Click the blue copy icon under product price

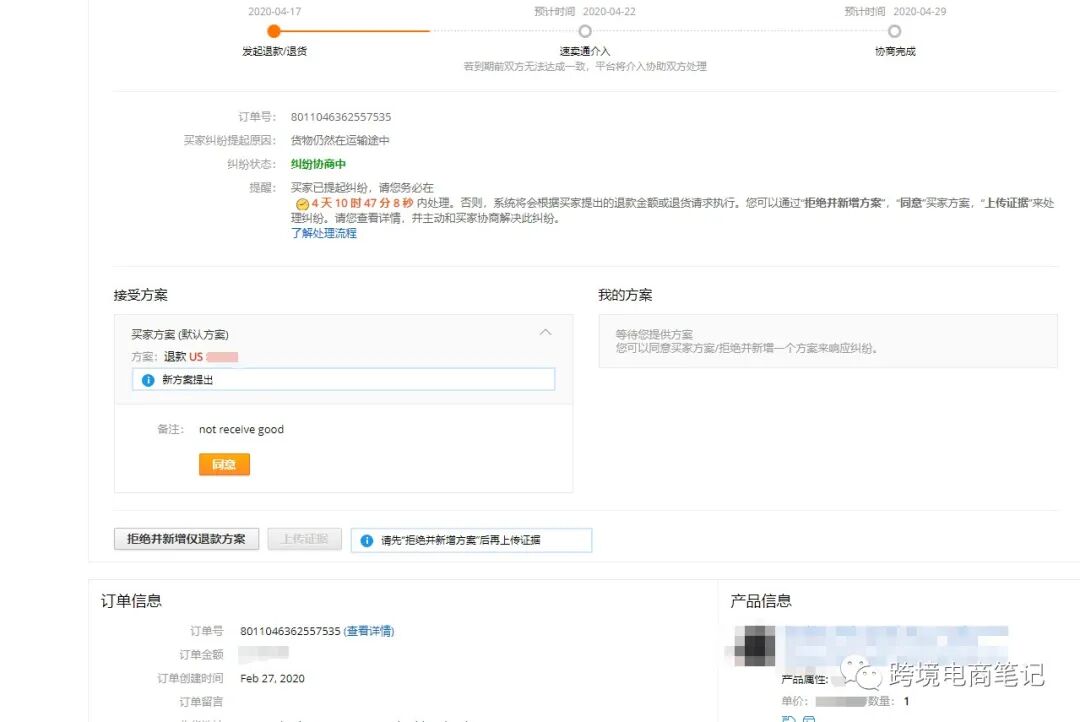pyautogui.click(x=787, y=718)
